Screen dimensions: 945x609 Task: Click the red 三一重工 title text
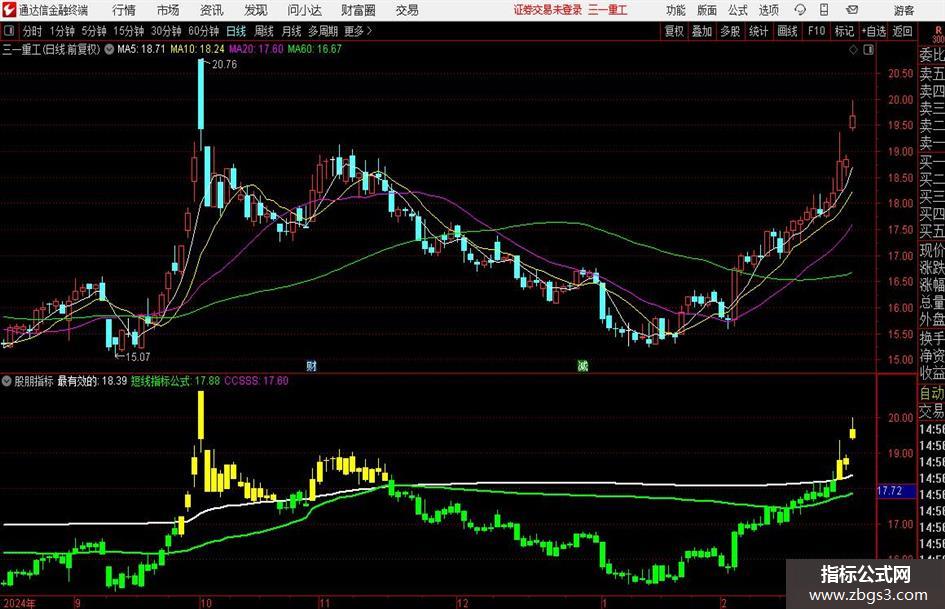pyautogui.click(x=608, y=10)
